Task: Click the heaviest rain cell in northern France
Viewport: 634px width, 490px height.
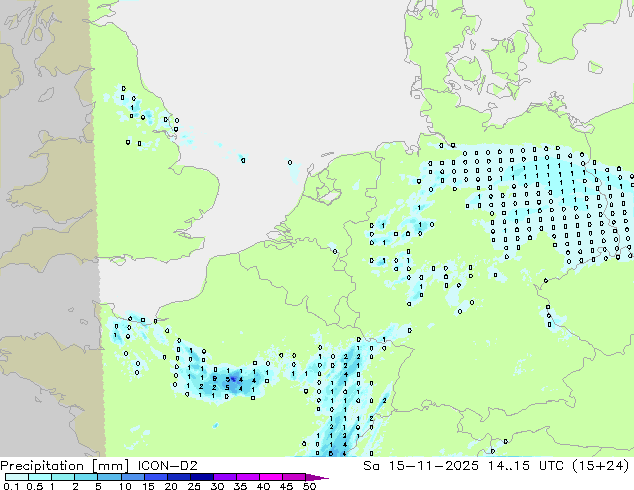Action: 231,379
